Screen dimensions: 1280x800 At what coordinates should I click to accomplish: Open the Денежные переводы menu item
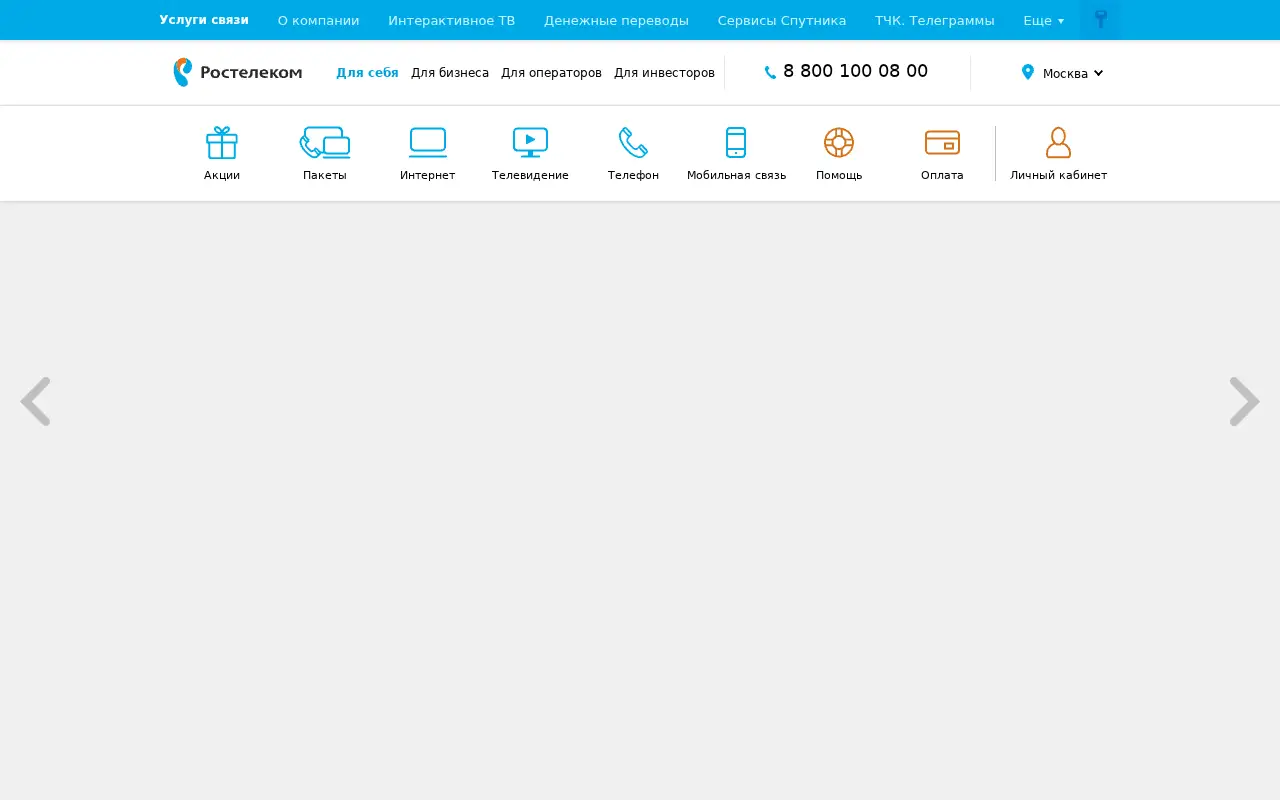coord(616,20)
